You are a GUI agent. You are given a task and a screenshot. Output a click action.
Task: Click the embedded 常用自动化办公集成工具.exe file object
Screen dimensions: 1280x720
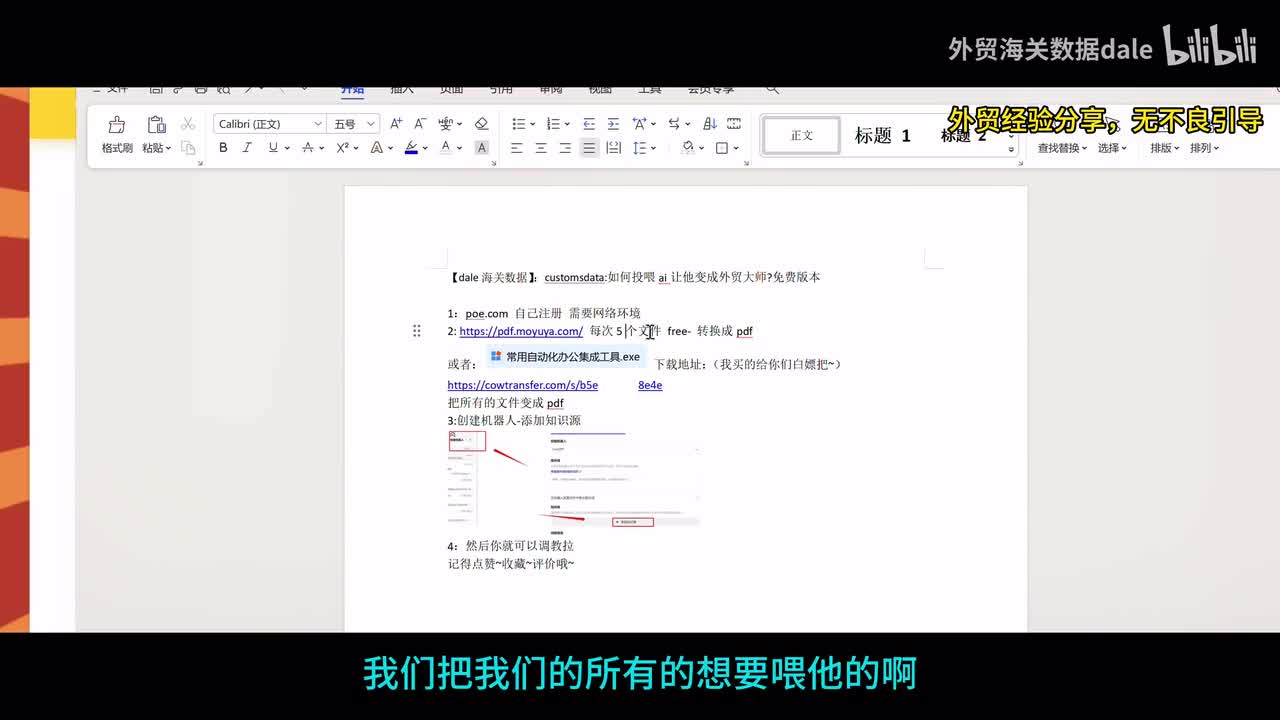pos(565,357)
